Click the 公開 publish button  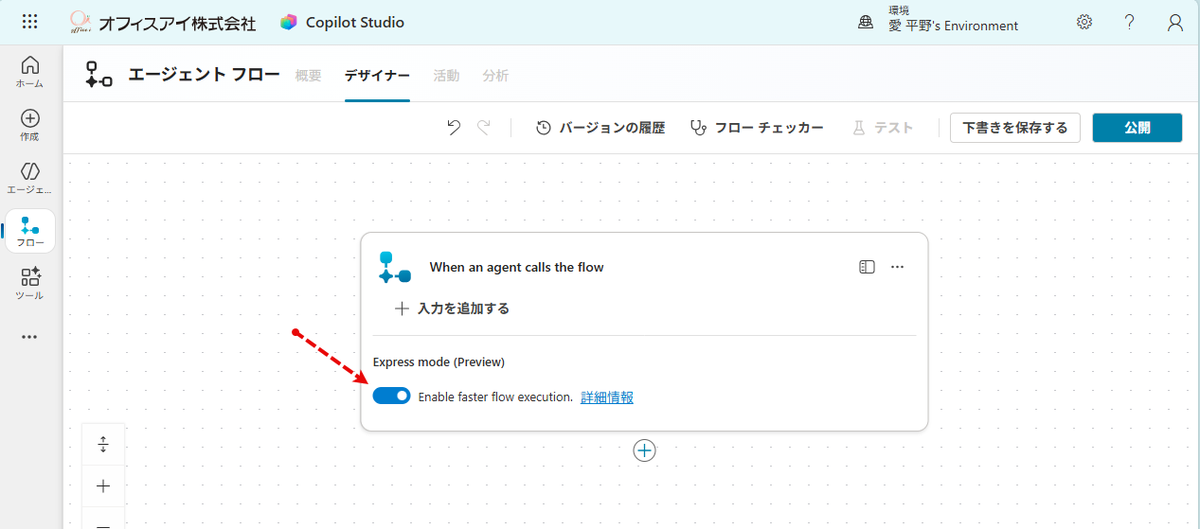1137,128
